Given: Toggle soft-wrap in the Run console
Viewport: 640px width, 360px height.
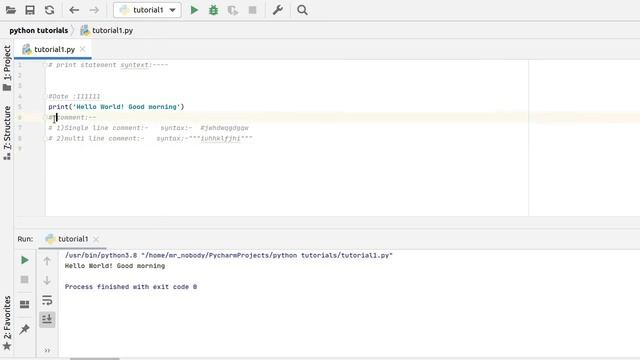Looking at the screenshot, I should 47,300.
